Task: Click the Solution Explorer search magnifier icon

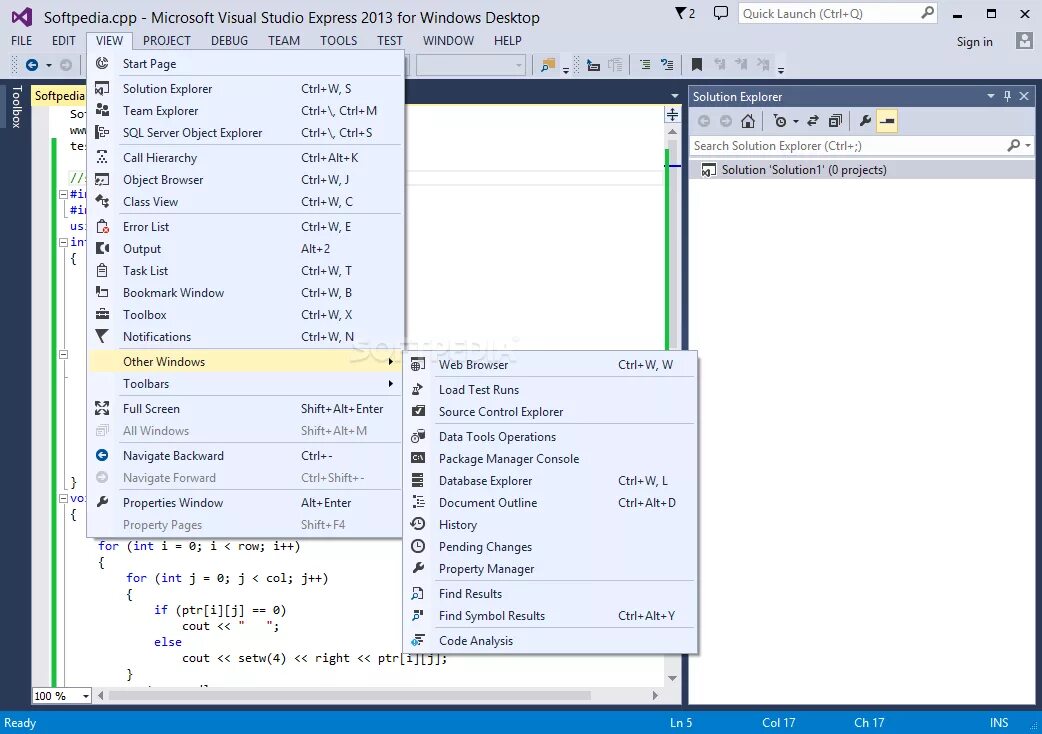Action: [x=1013, y=145]
